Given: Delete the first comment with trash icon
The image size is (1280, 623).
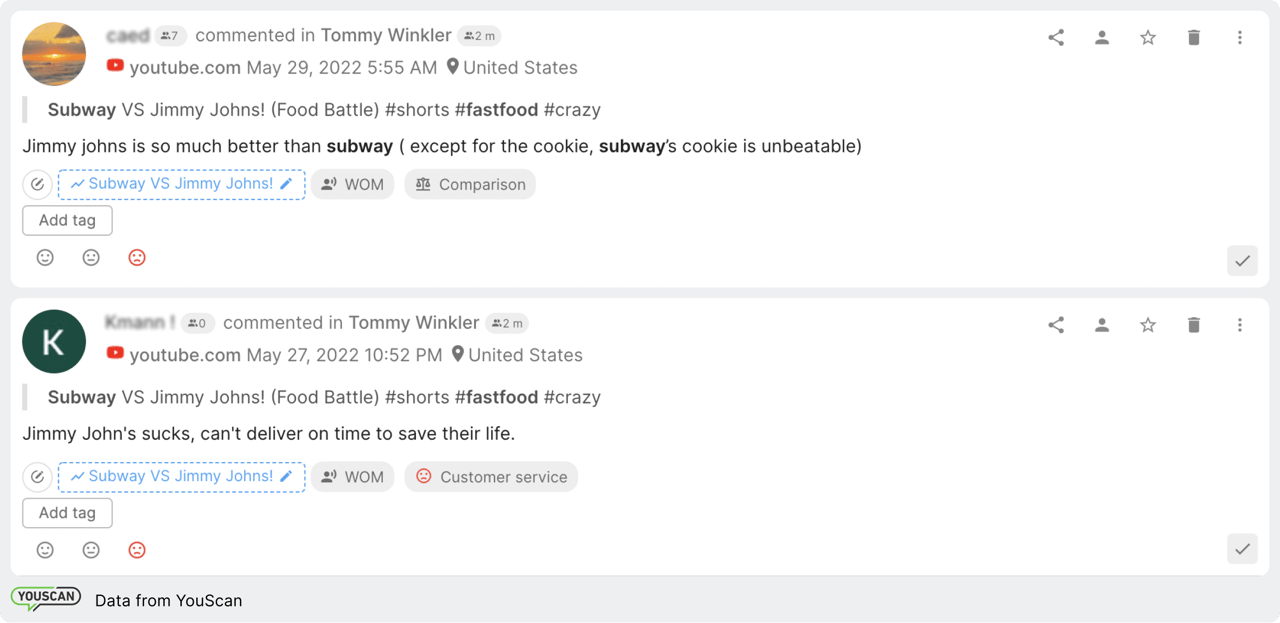Looking at the screenshot, I should click(x=1193, y=38).
